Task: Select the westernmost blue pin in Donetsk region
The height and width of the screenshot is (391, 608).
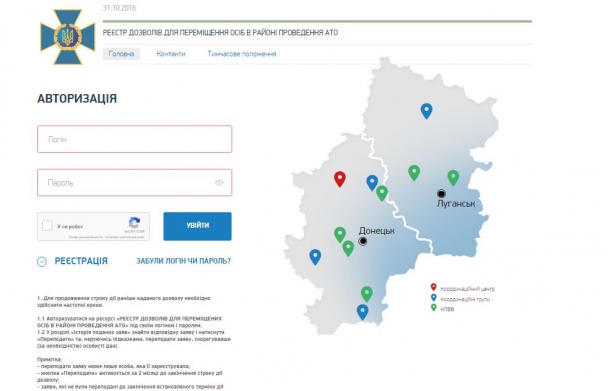Action: click(x=315, y=257)
